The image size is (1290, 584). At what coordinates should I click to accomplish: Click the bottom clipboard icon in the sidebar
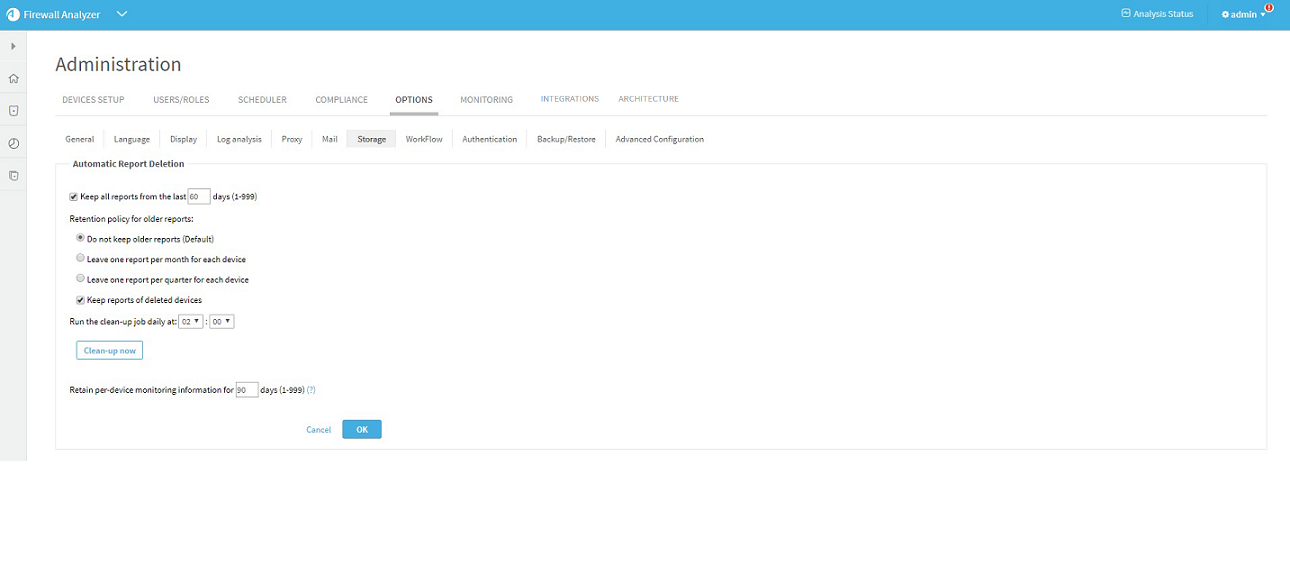(13, 176)
